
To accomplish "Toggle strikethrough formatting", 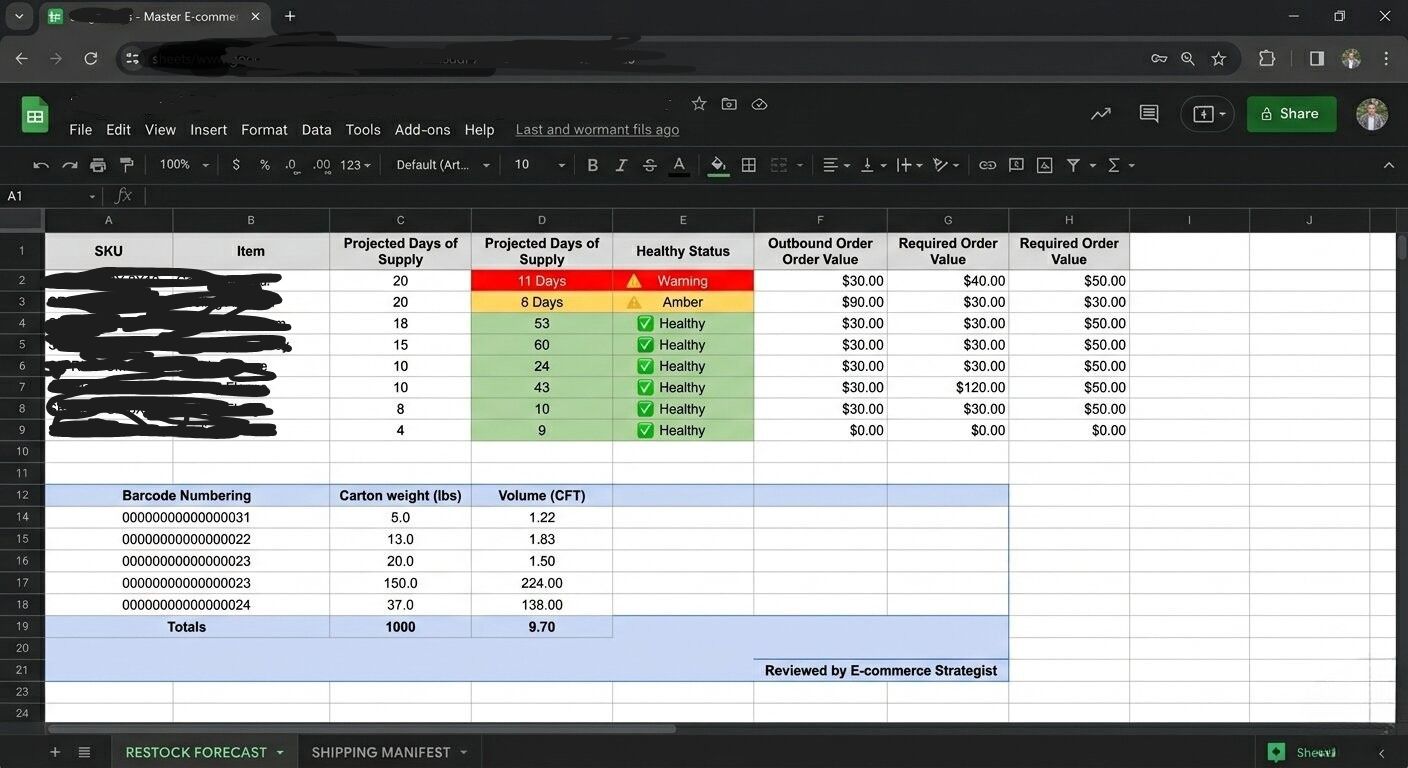I will pyautogui.click(x=650, y=165).
